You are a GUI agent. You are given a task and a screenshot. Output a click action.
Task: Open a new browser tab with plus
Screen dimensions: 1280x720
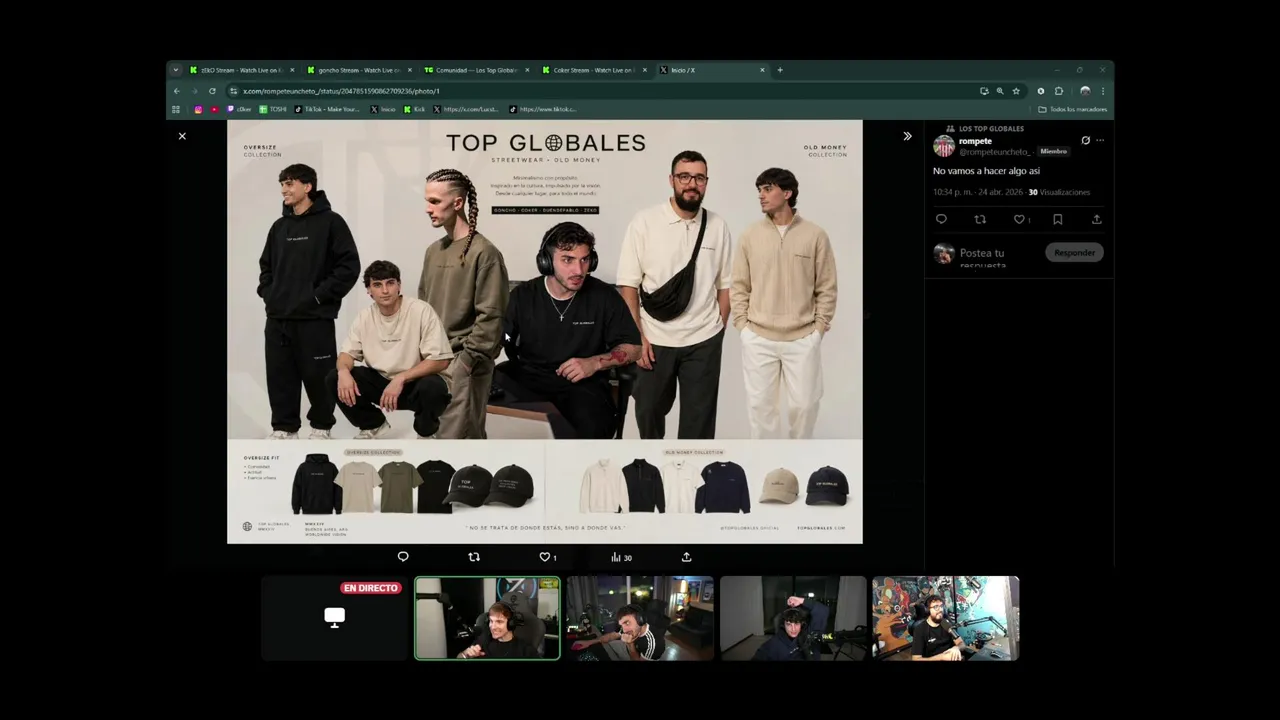[780, 70]
